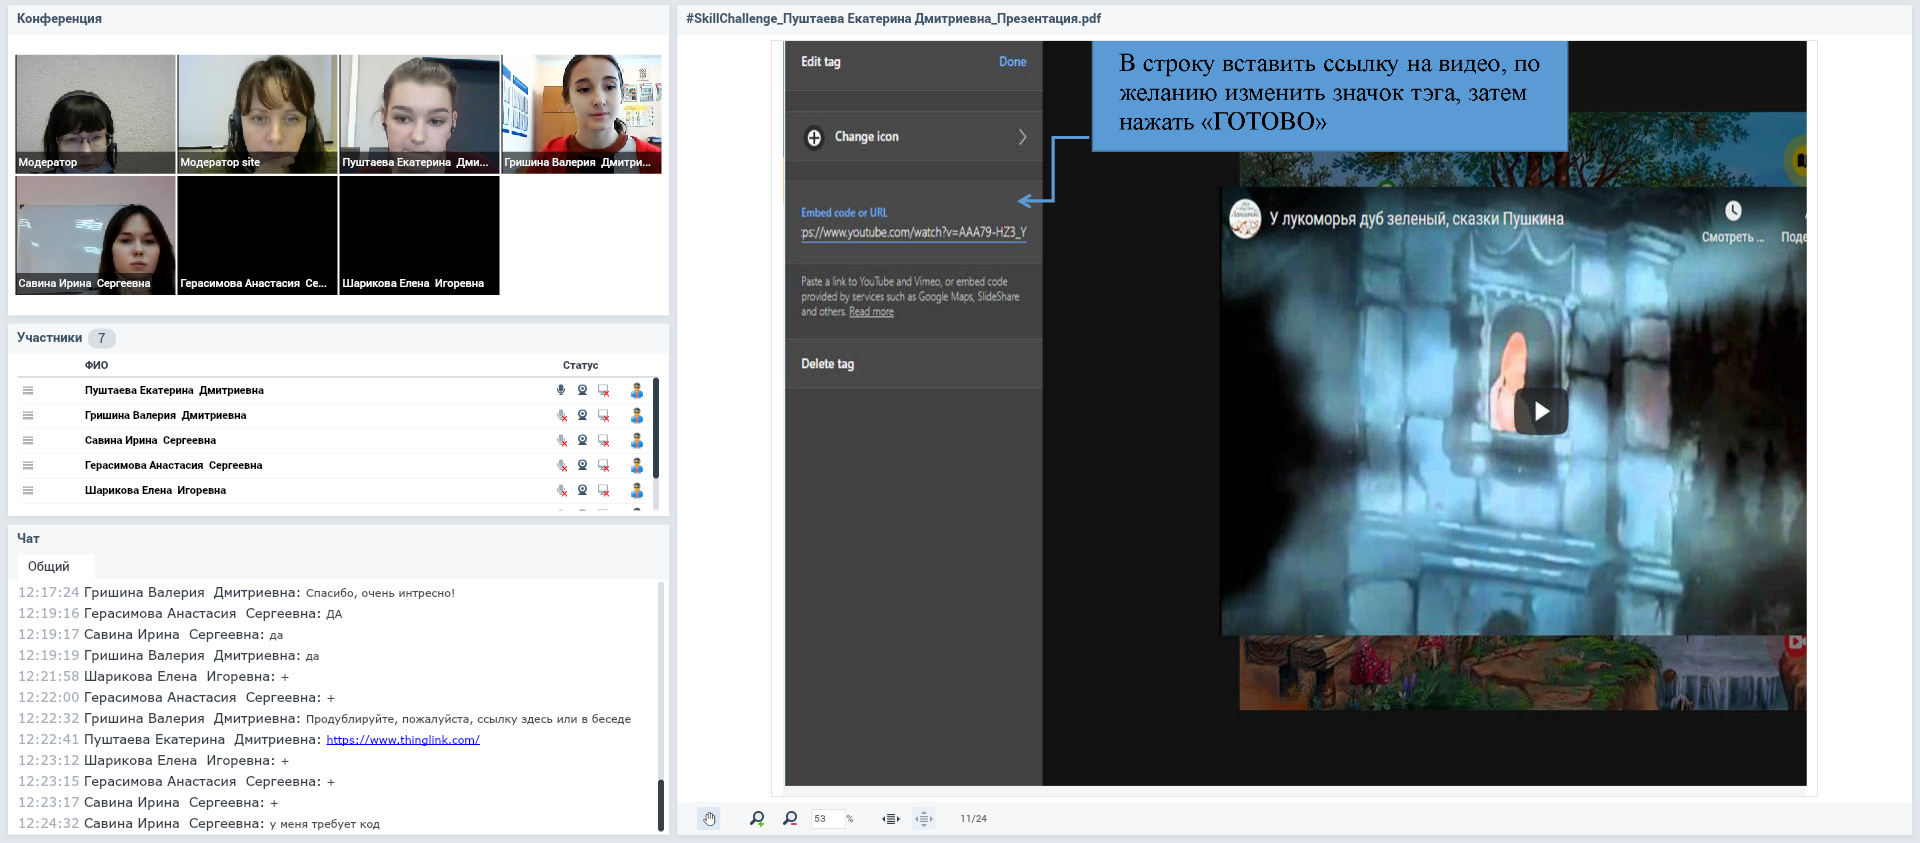Click the participants count badge 7
Screen dimensions: 1920x843
pos(102,338)
